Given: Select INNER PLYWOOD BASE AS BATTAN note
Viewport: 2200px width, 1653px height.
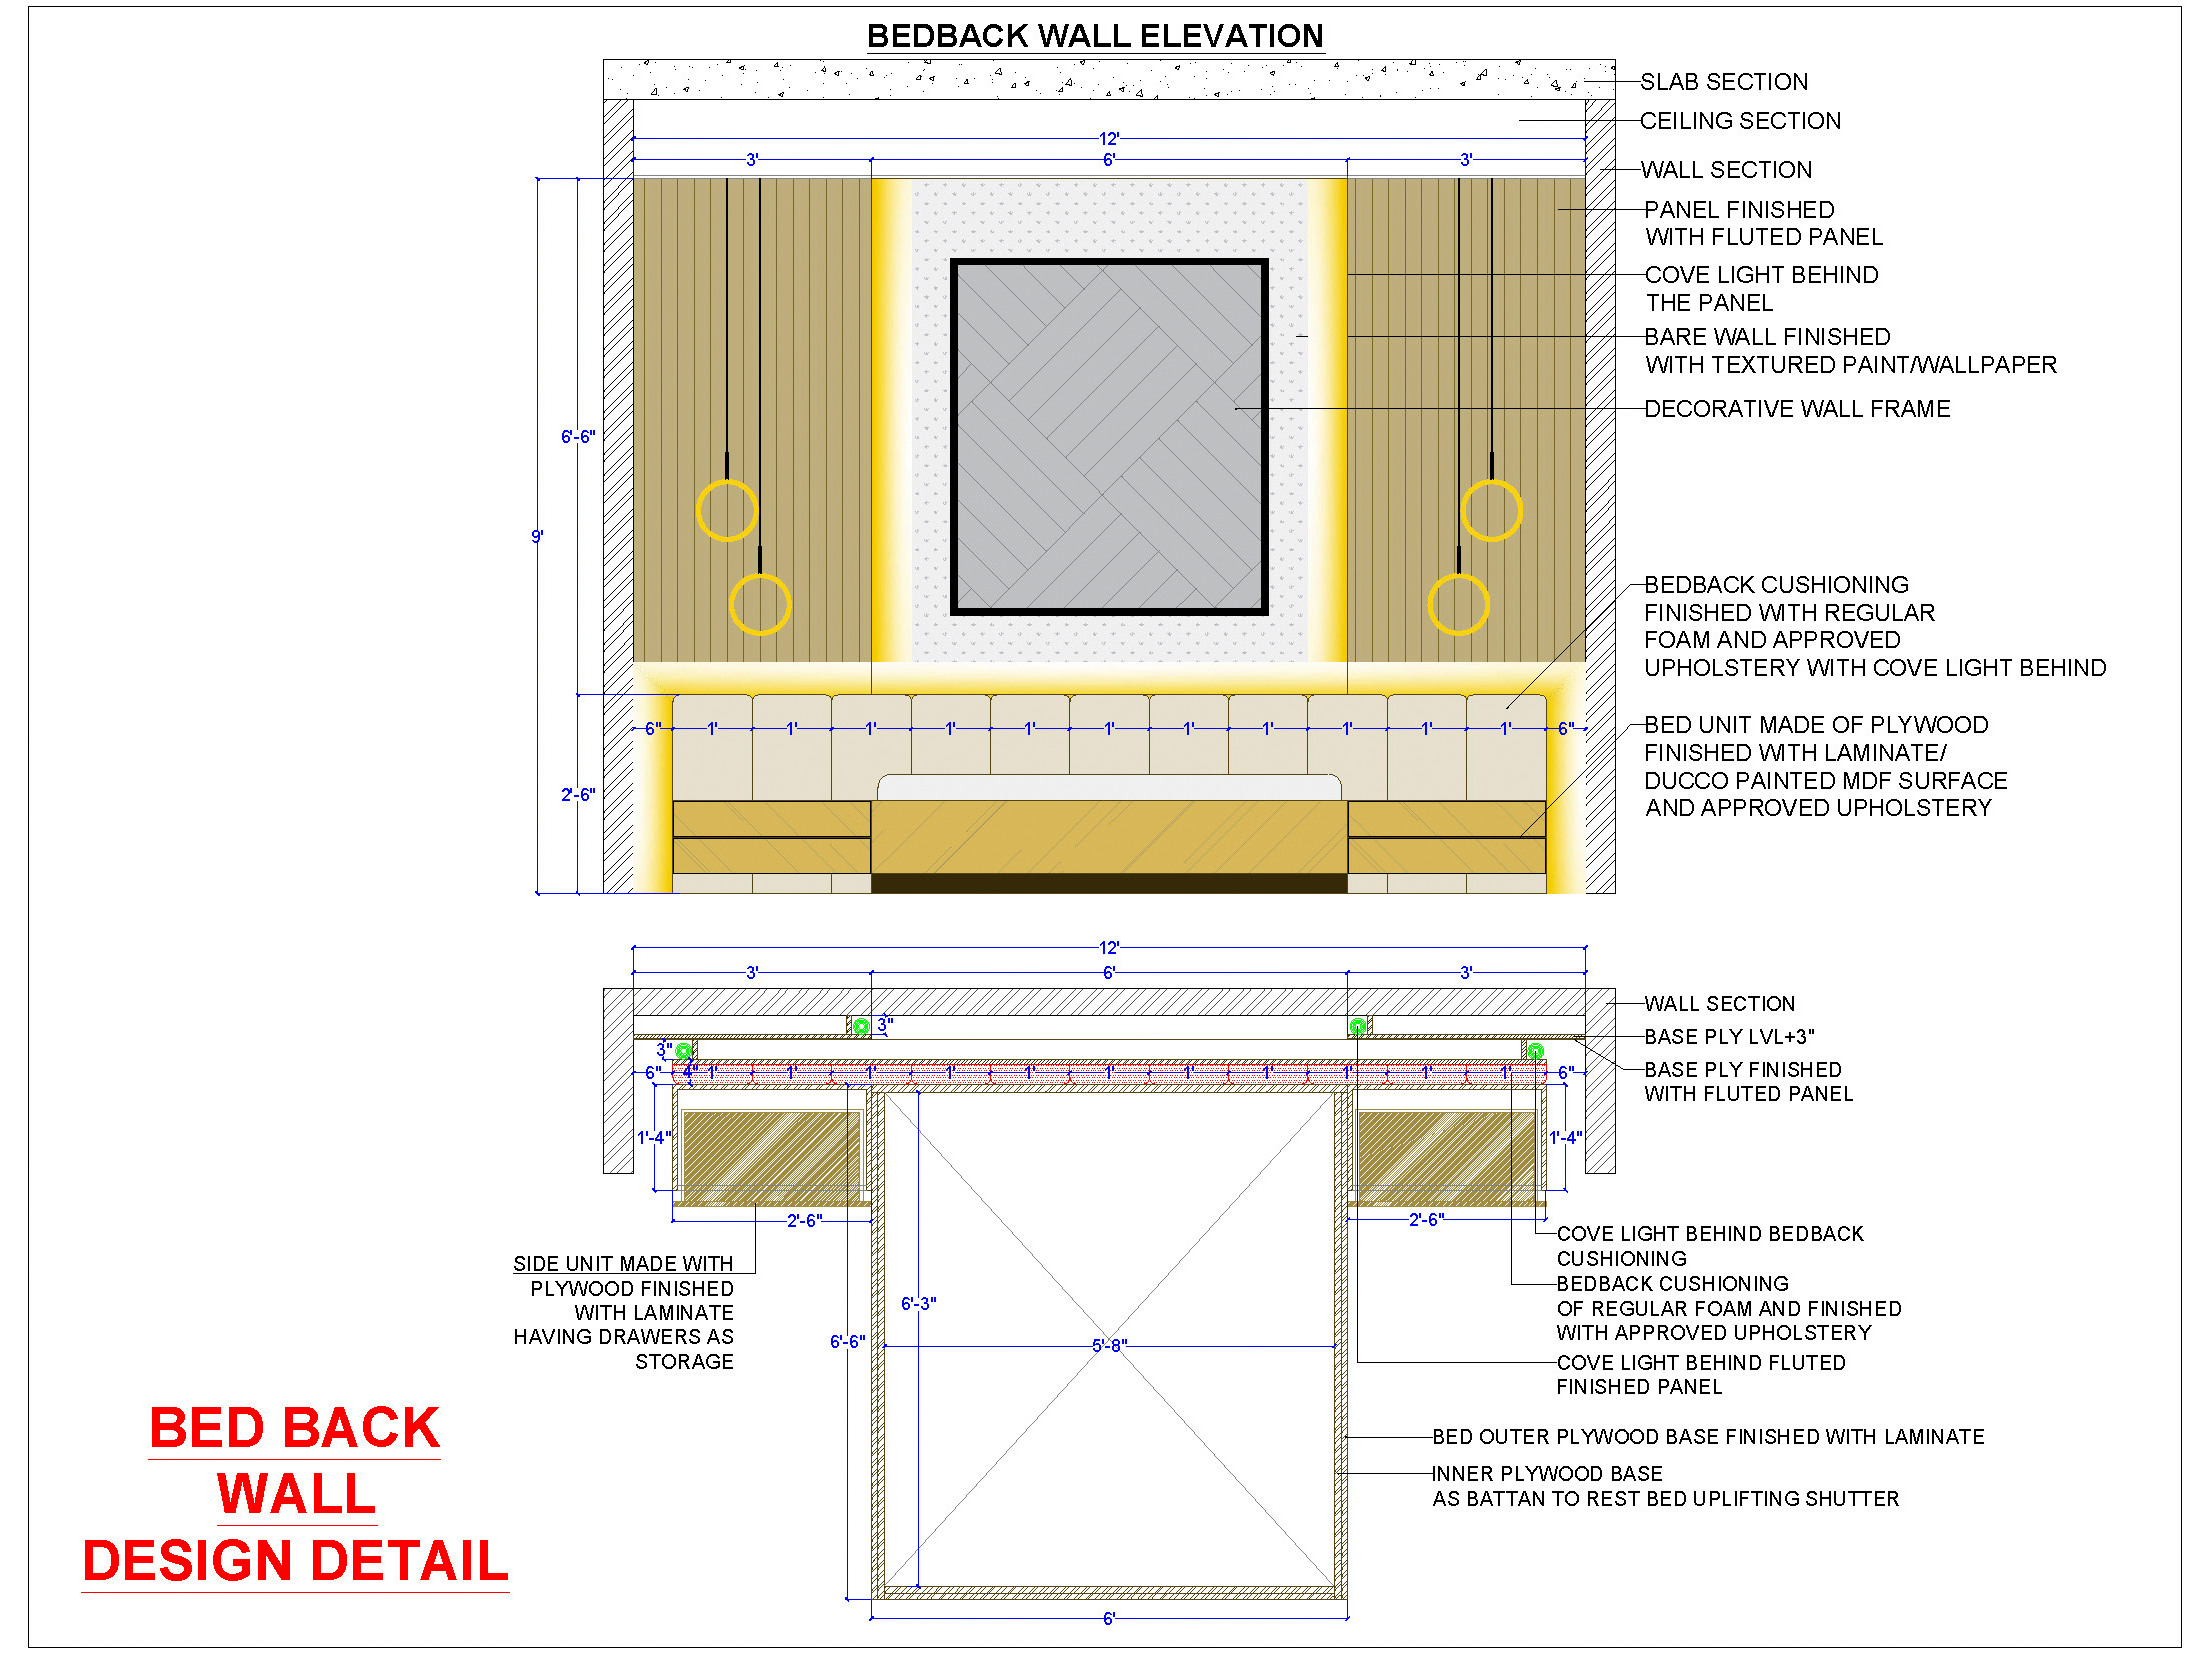Looking at the screenshot, I should coord(1665,1486).
